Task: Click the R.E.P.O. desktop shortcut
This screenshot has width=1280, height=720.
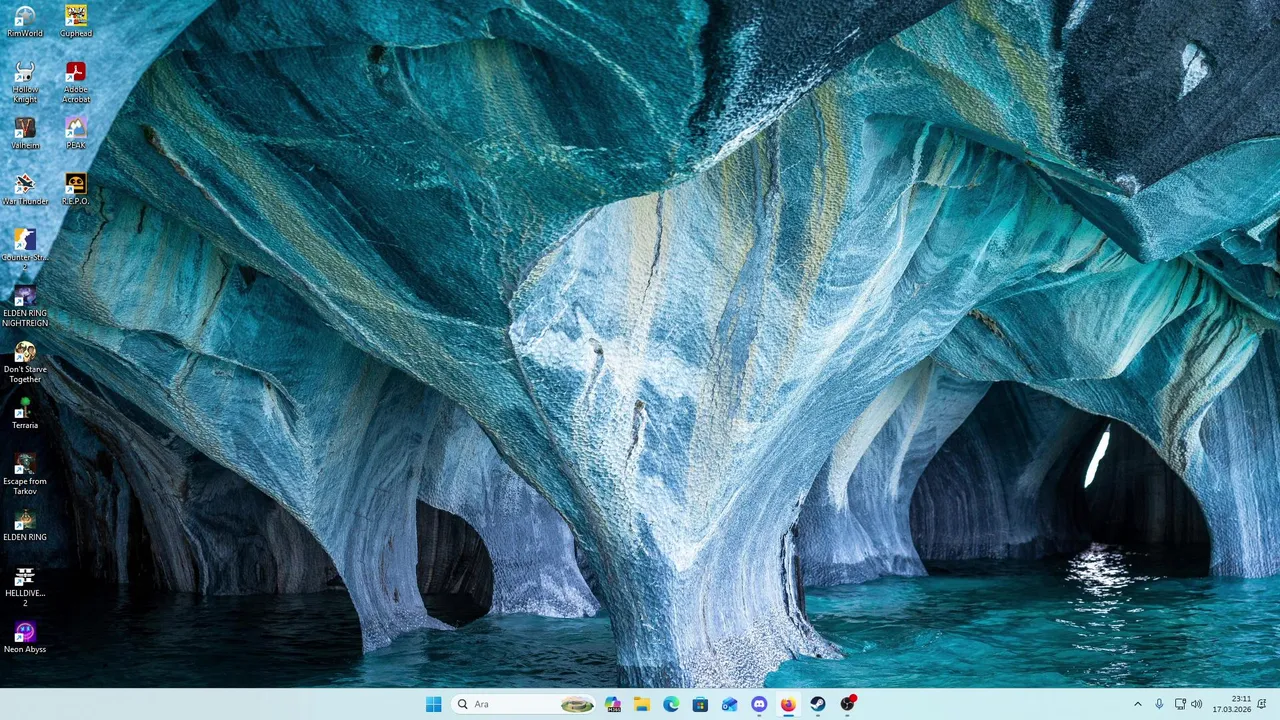Action: (x=76, y=189)
